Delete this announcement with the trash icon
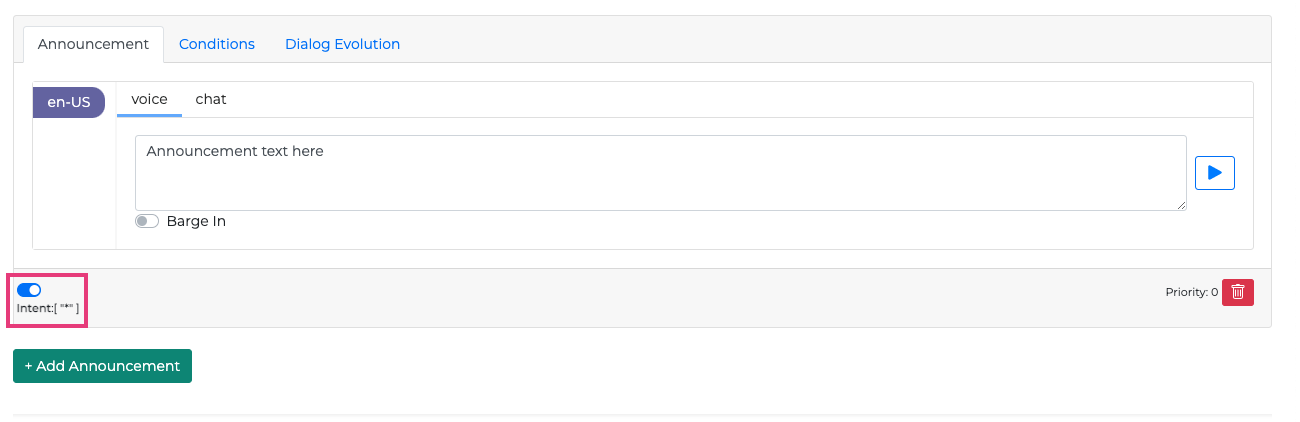The height and width of the screenshot is (422, 1300). coord(1238,292)
